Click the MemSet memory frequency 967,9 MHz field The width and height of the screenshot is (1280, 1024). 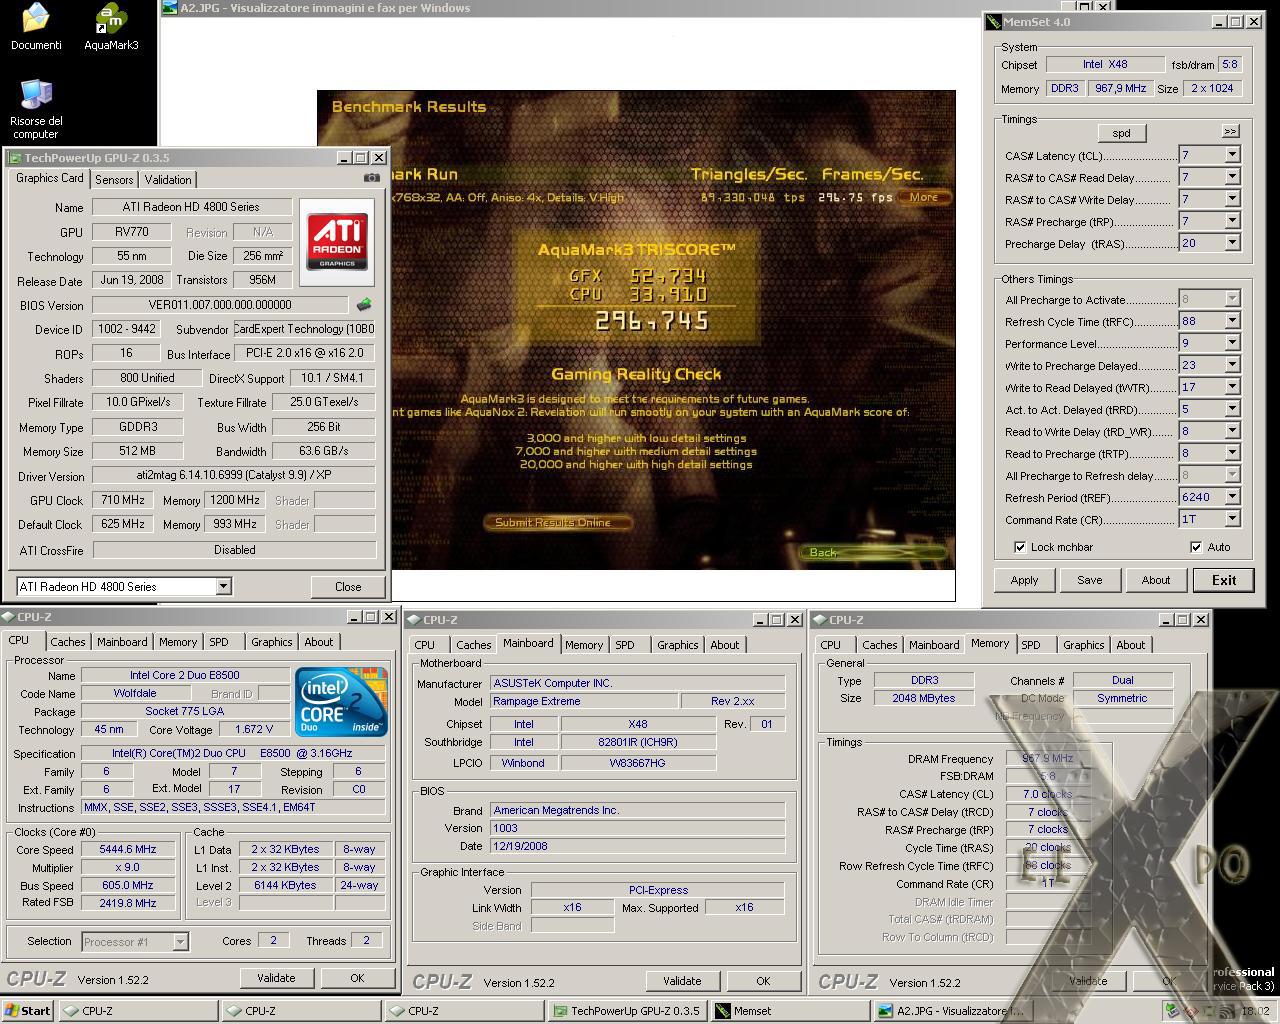tap(1119, 88)
